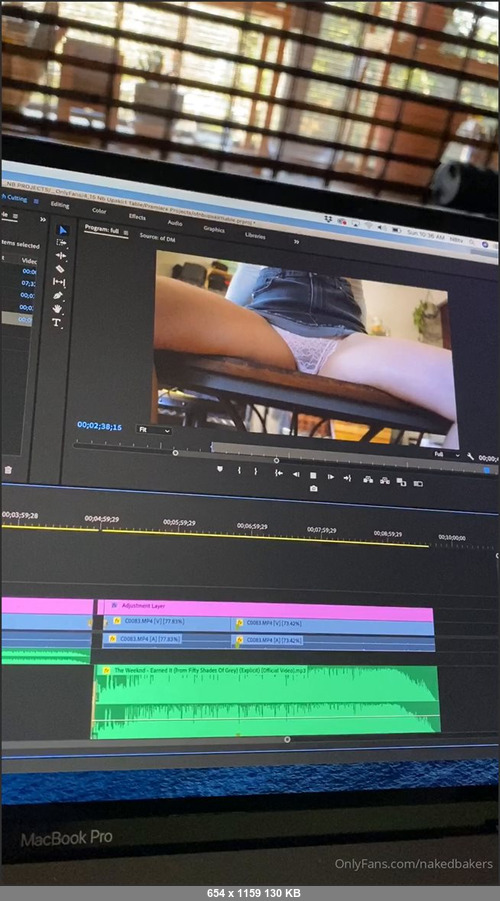Open the Cutting workspace menu icon
Viewport: 500px width, 901px height.
pos(36,202)
